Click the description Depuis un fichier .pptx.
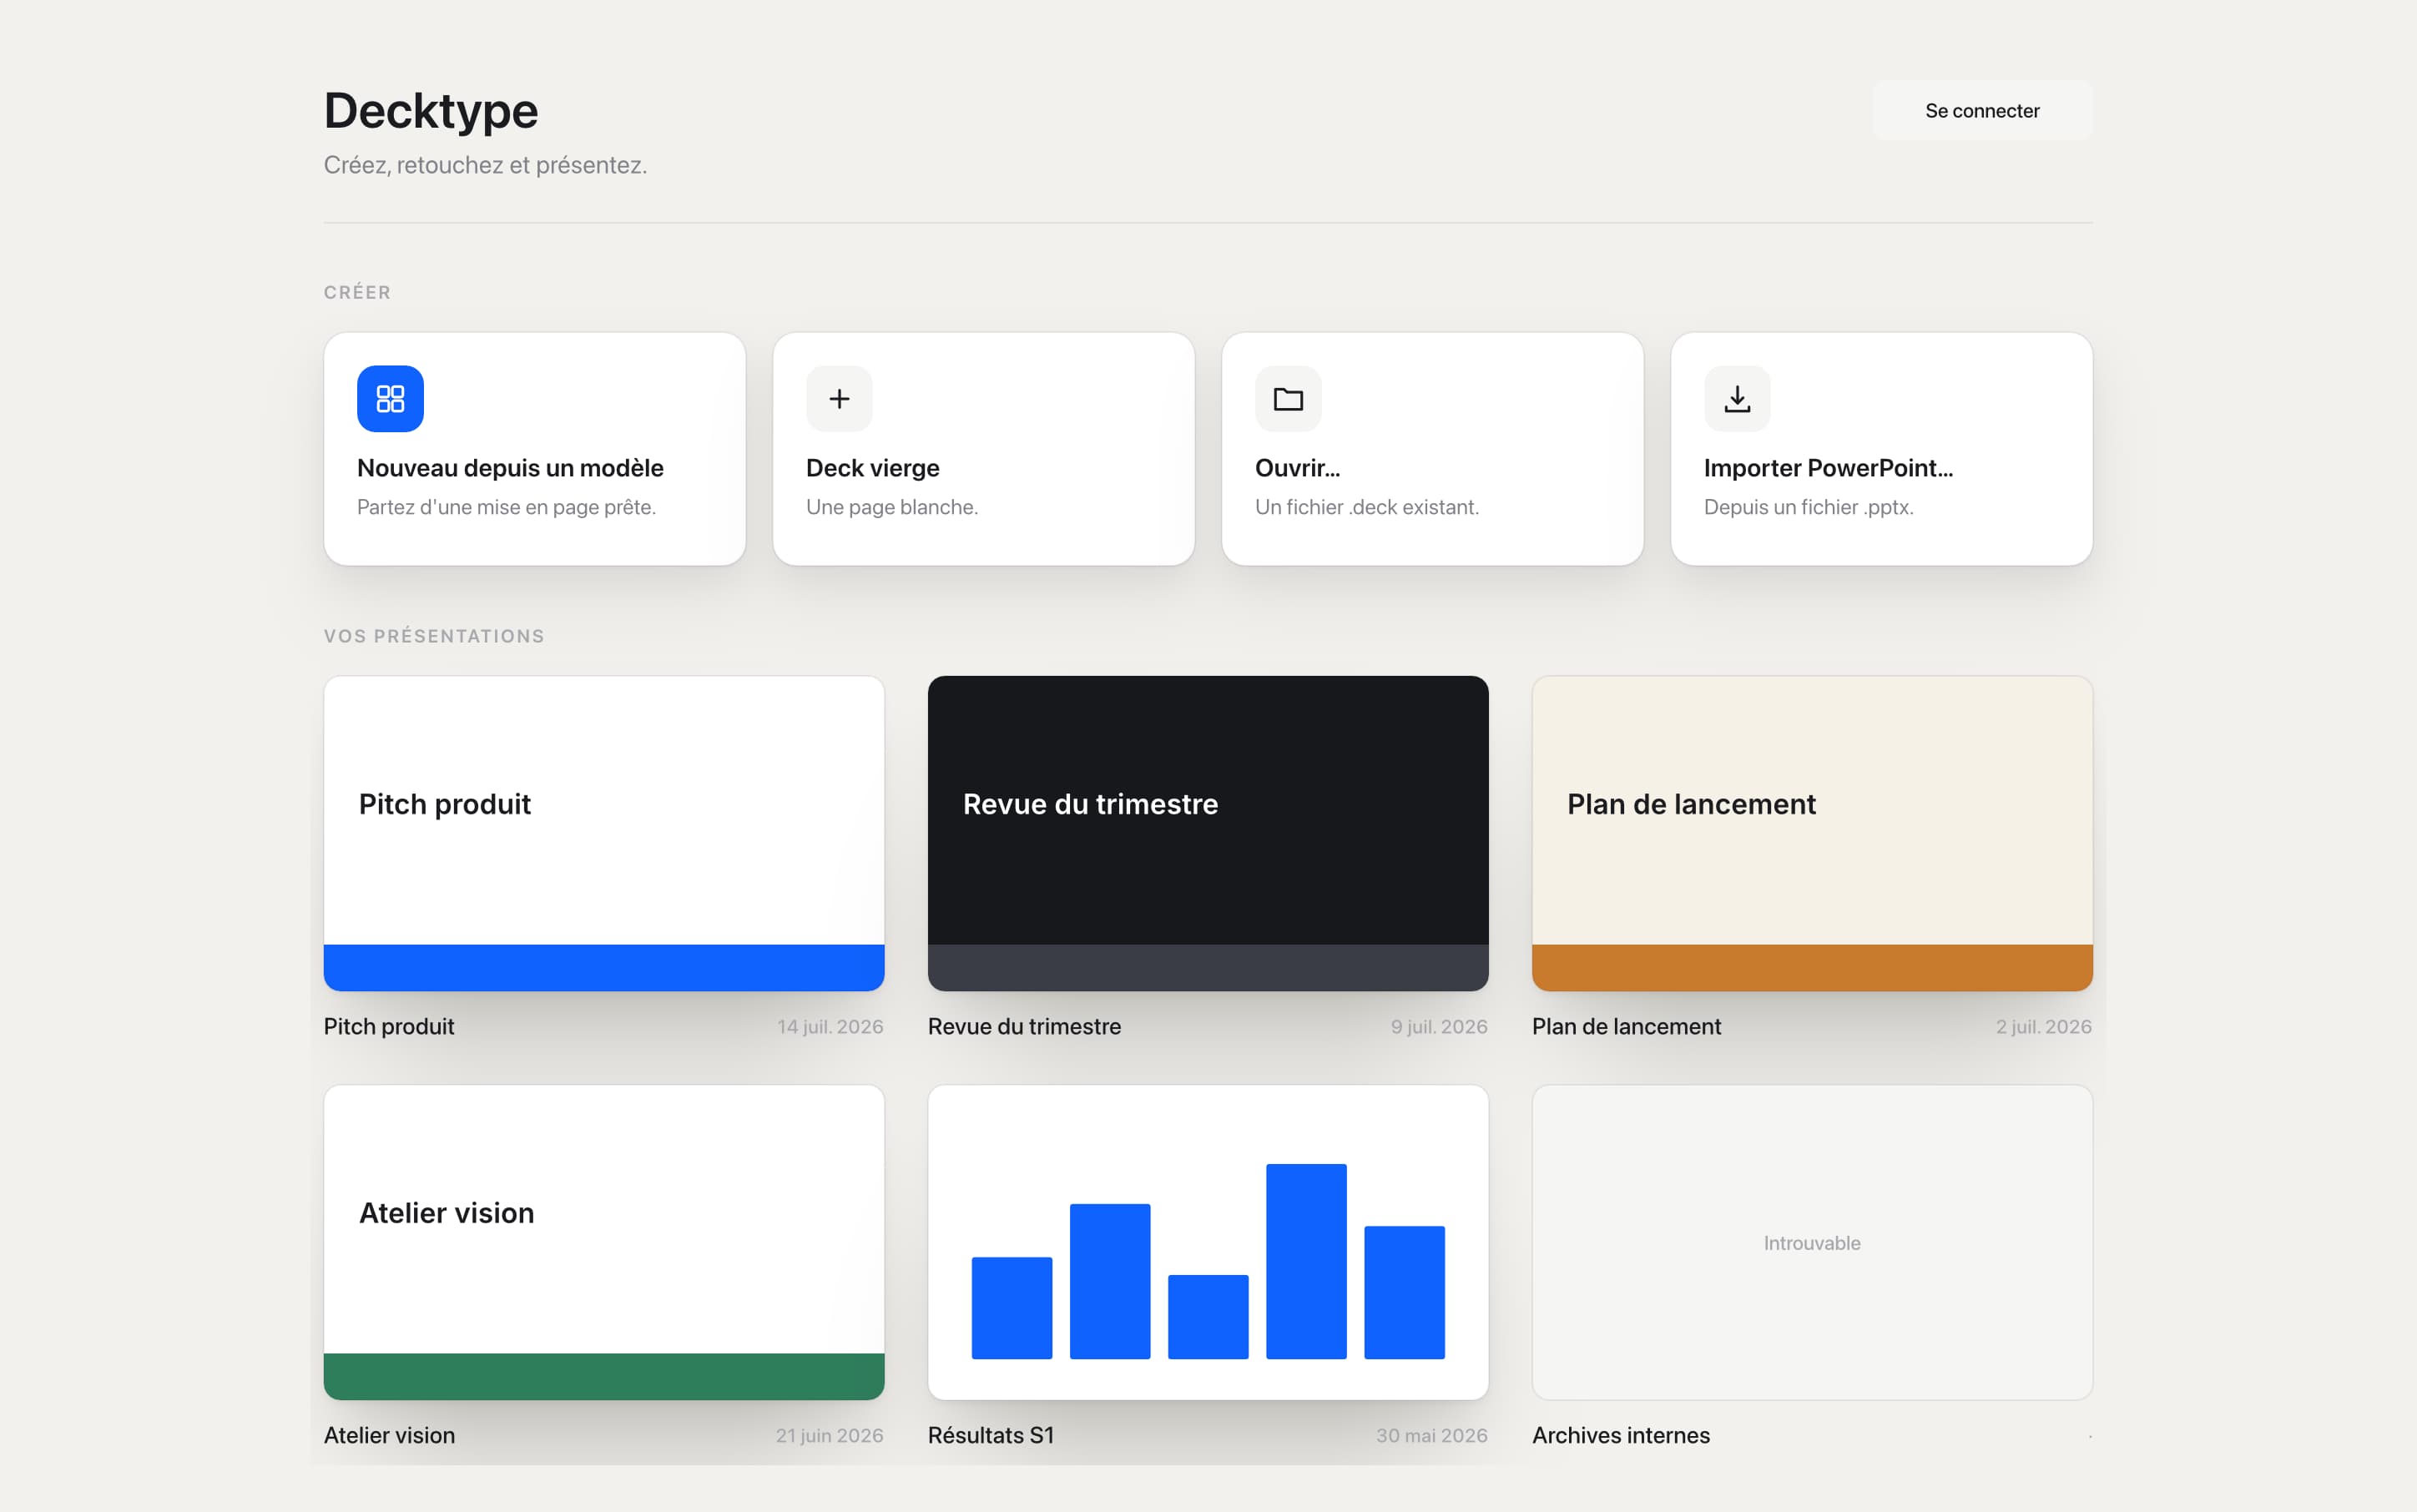 [x=1808, y=507]
